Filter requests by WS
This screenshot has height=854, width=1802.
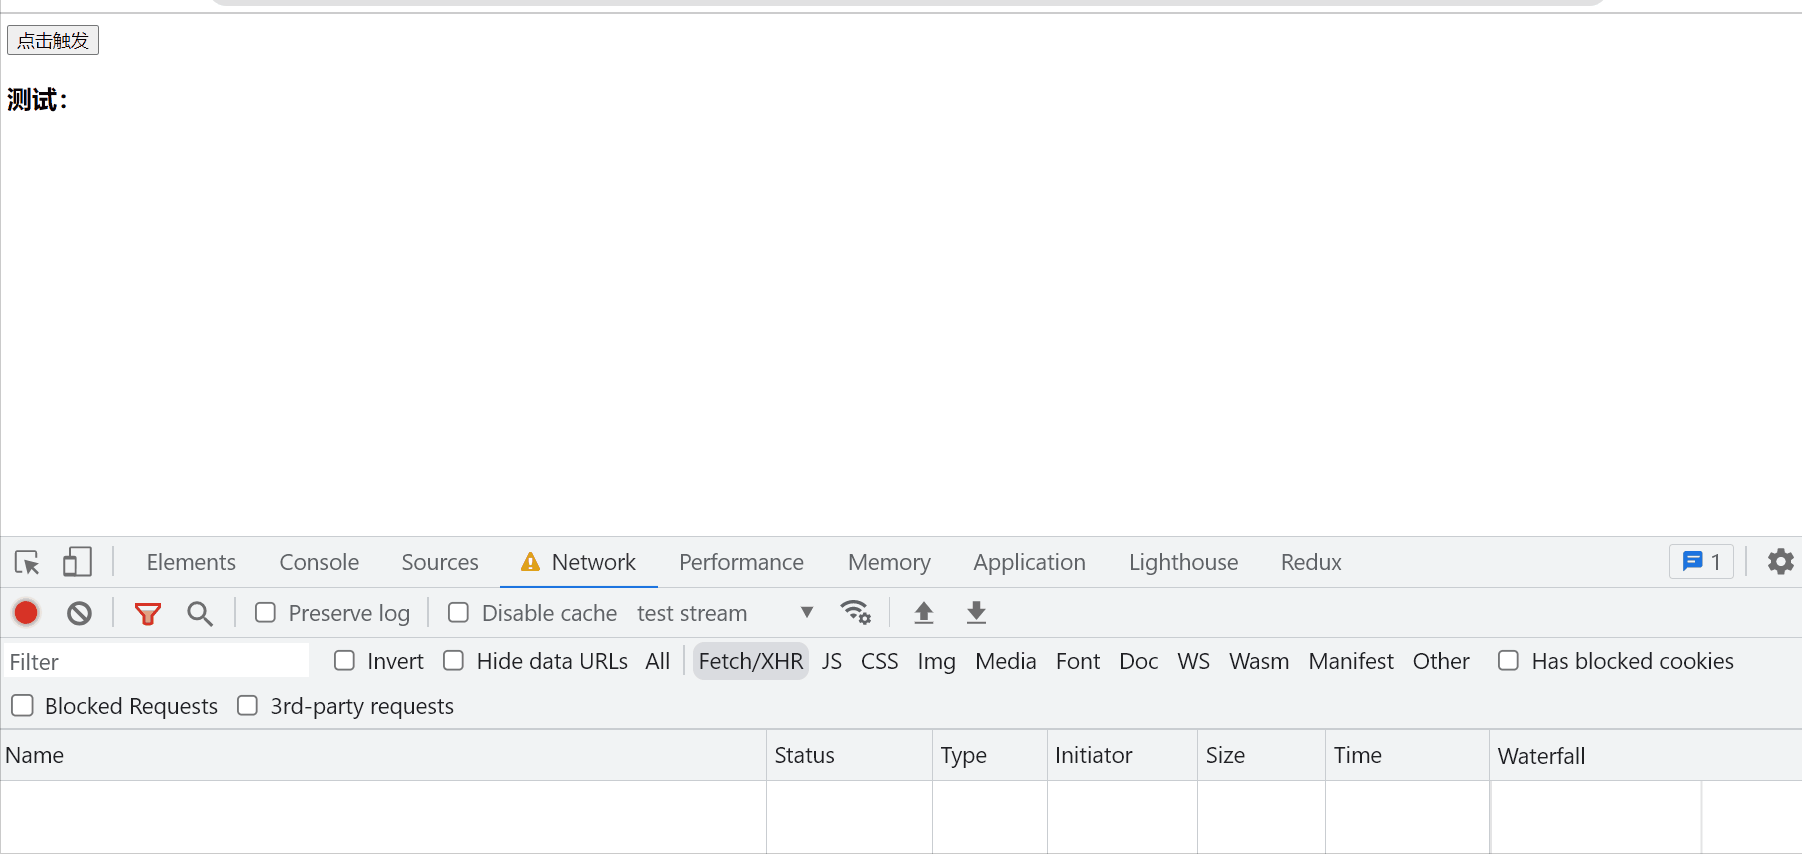tap(1193, 661)
